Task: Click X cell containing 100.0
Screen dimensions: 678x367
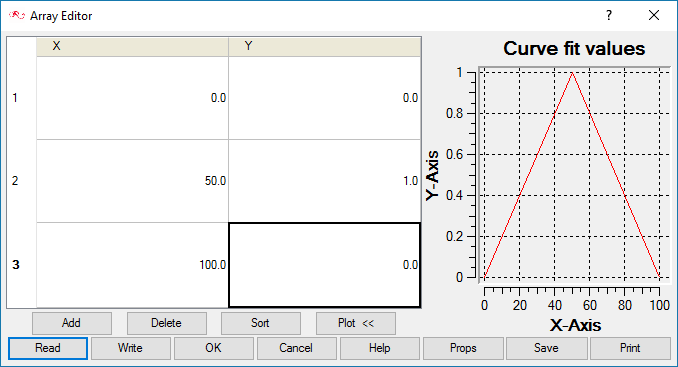Action: pos(132,265)
